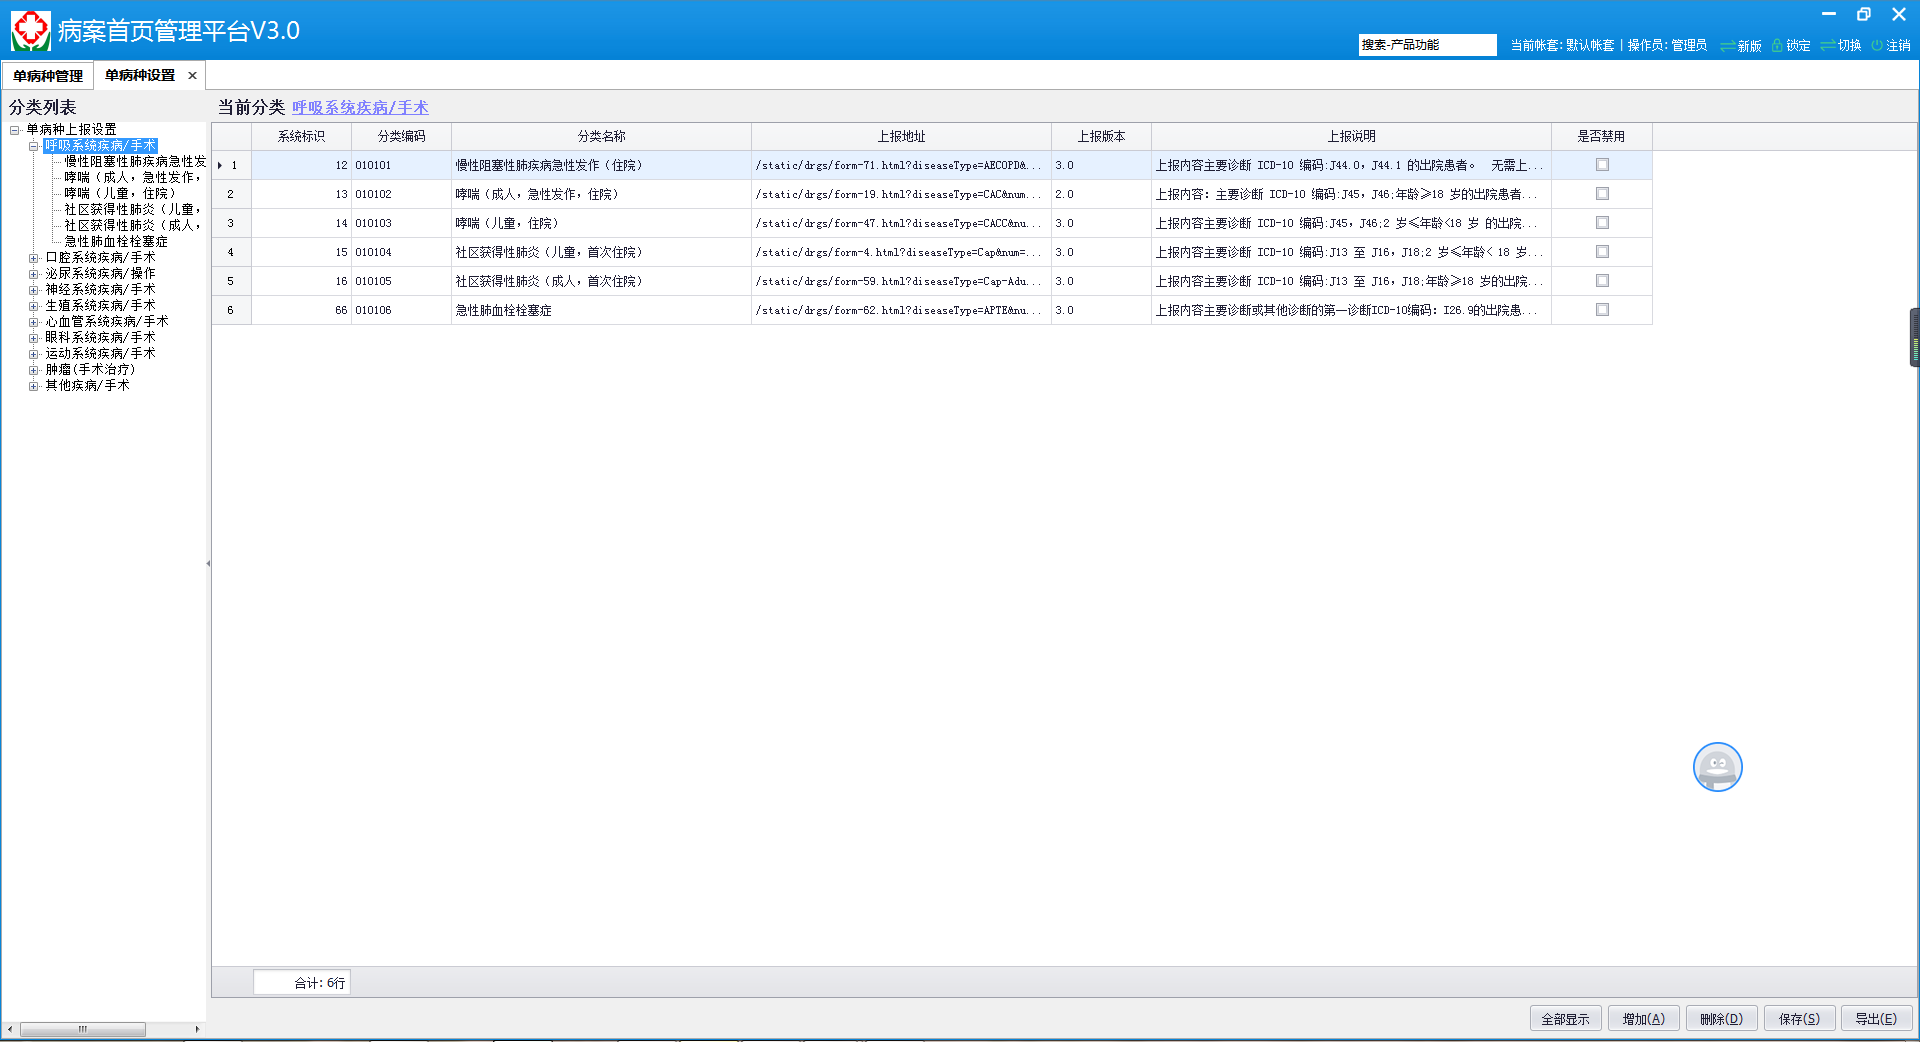The width and height of the screenshot is (1920, 1042).
Task: Enable 是否禁用 checkbox for 慢性阻塞性肺疾病急性发作 row
Action: tap(1602, 165)
